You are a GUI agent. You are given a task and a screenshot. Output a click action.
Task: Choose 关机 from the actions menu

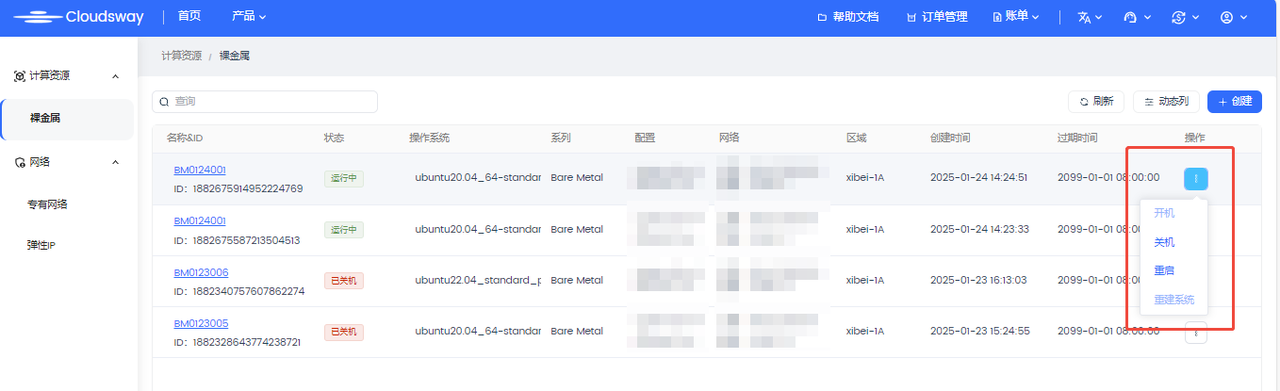pos(1165,242)
